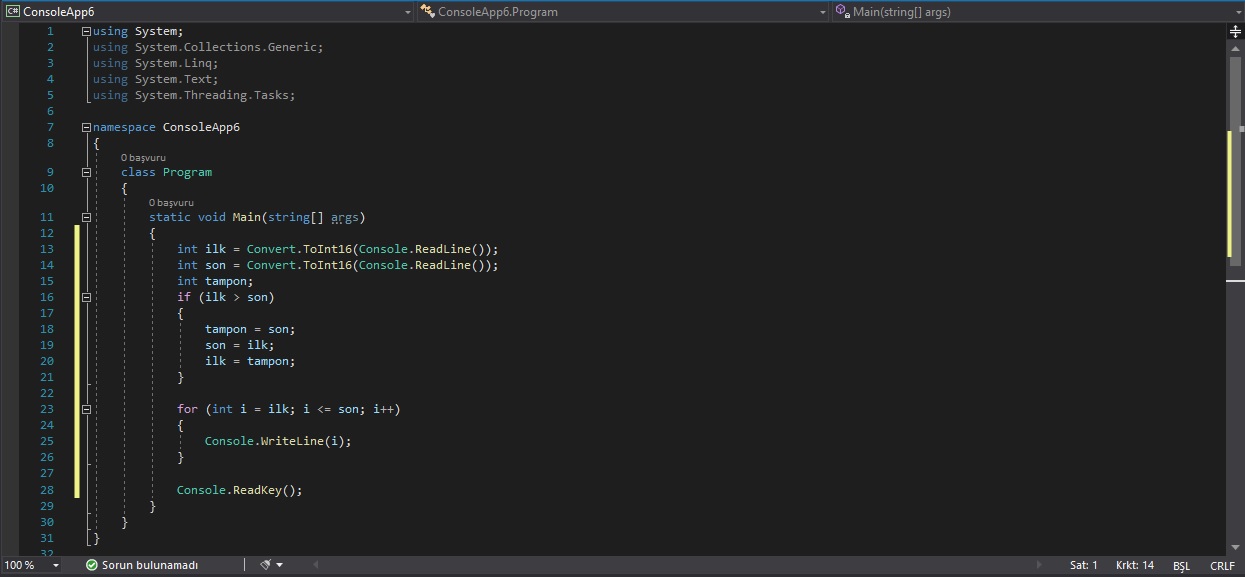Click the 'ilk = tampon;' statement
Image resolution: width=1245 pixels, height=577 pixels.
tap(250, 361)
